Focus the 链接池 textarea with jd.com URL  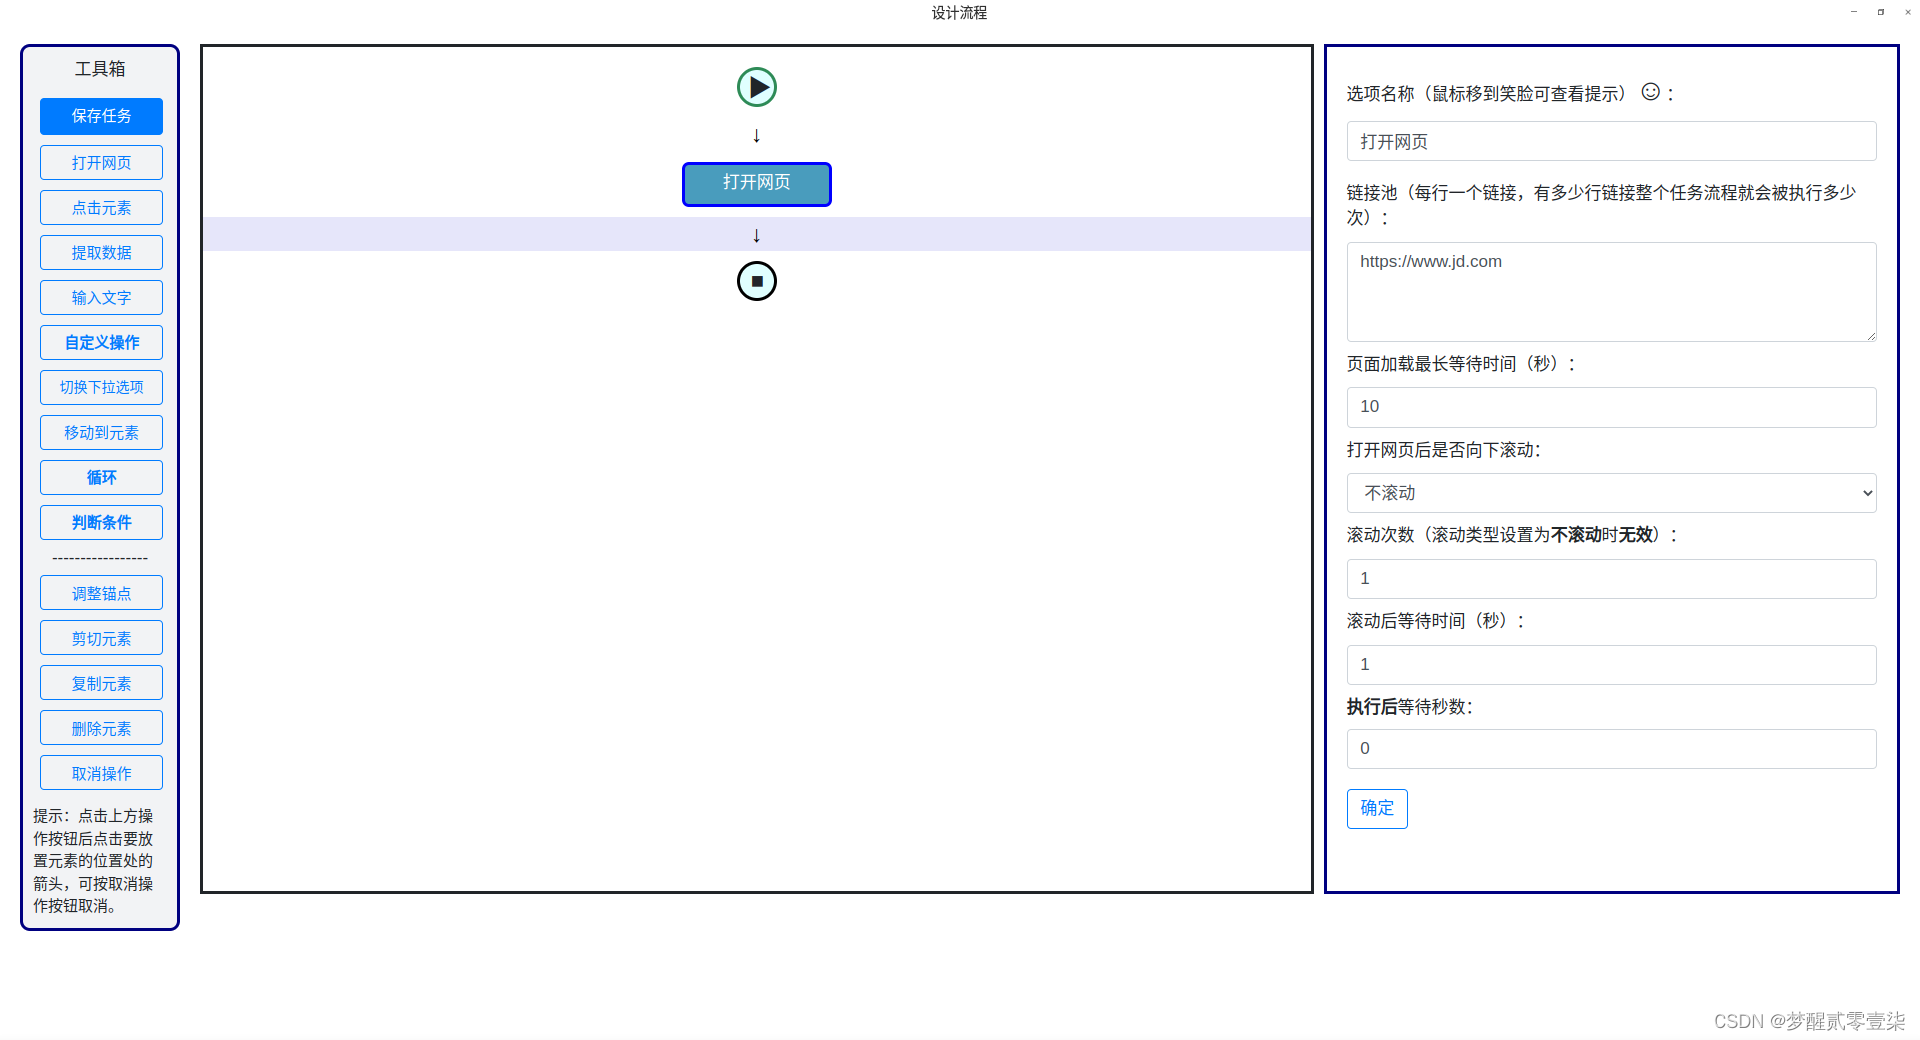click(1611, 291)
